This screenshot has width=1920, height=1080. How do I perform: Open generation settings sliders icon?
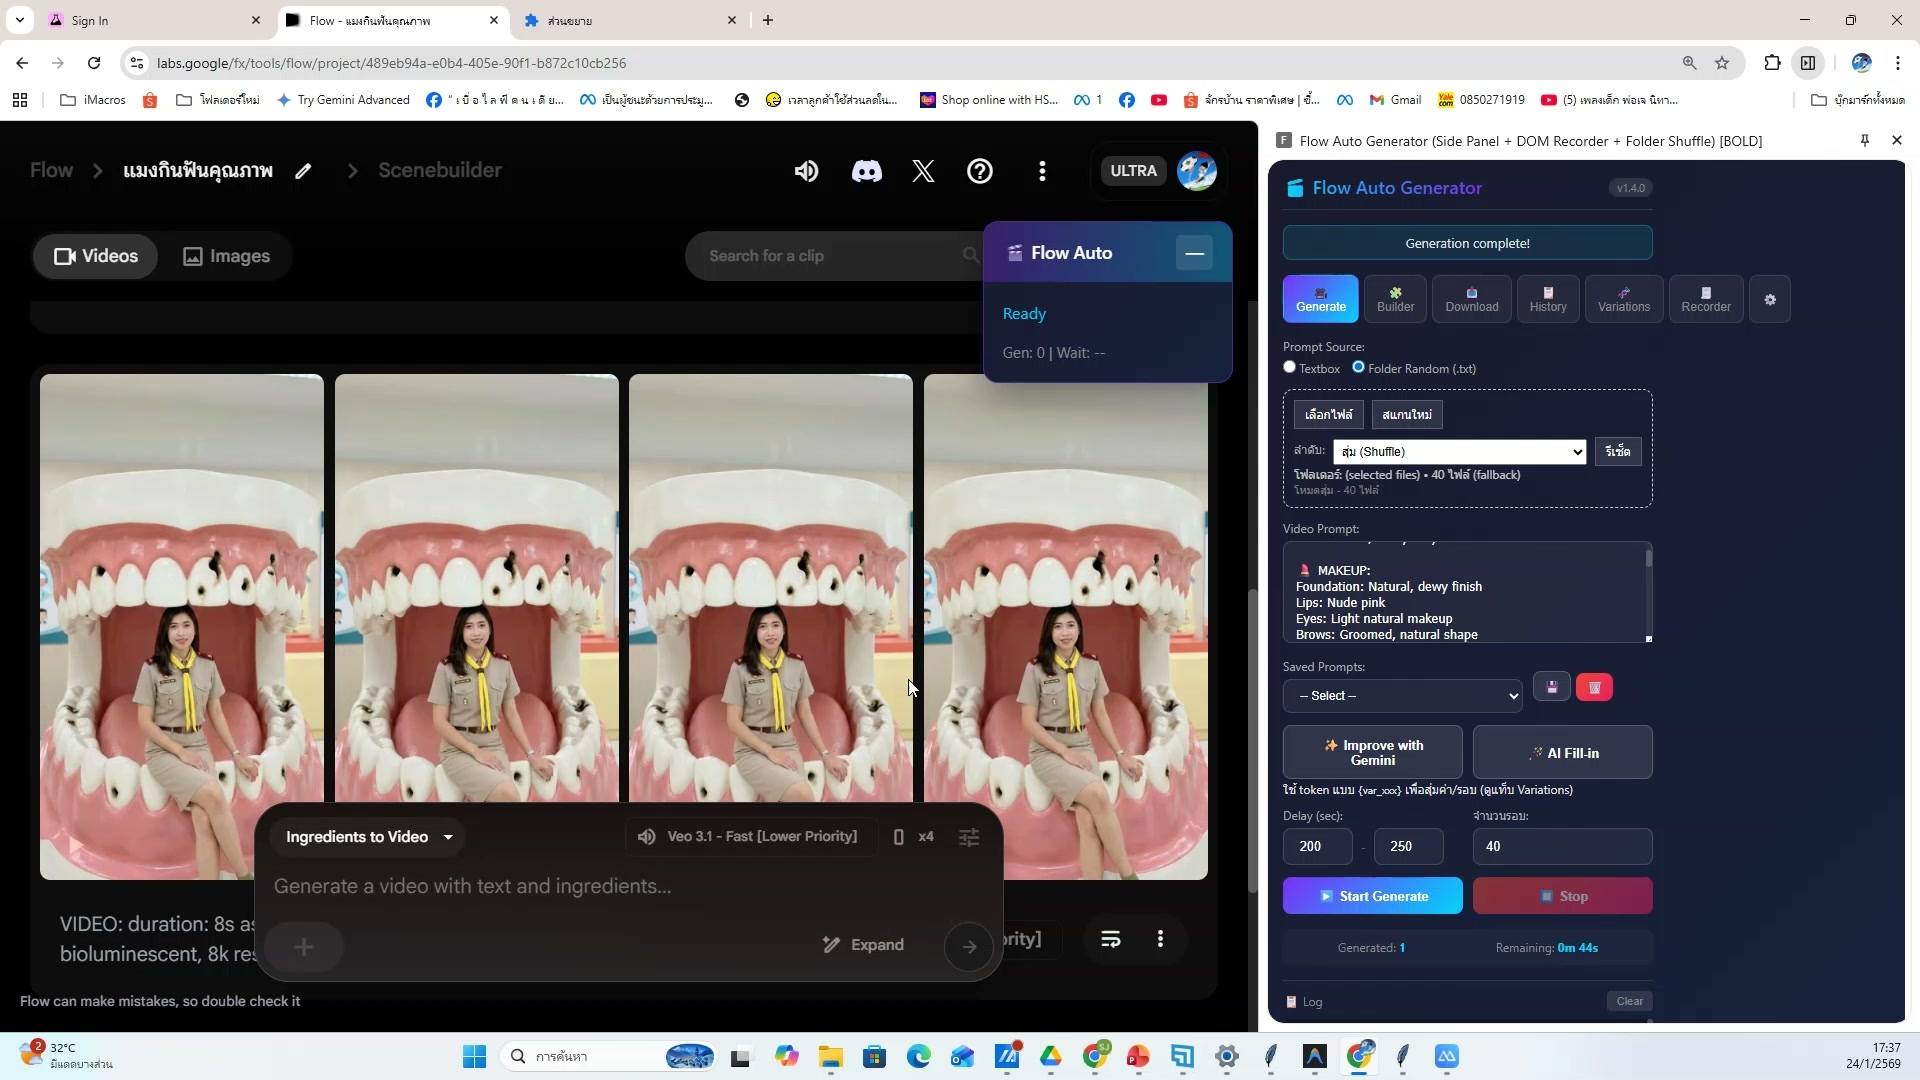969,837
